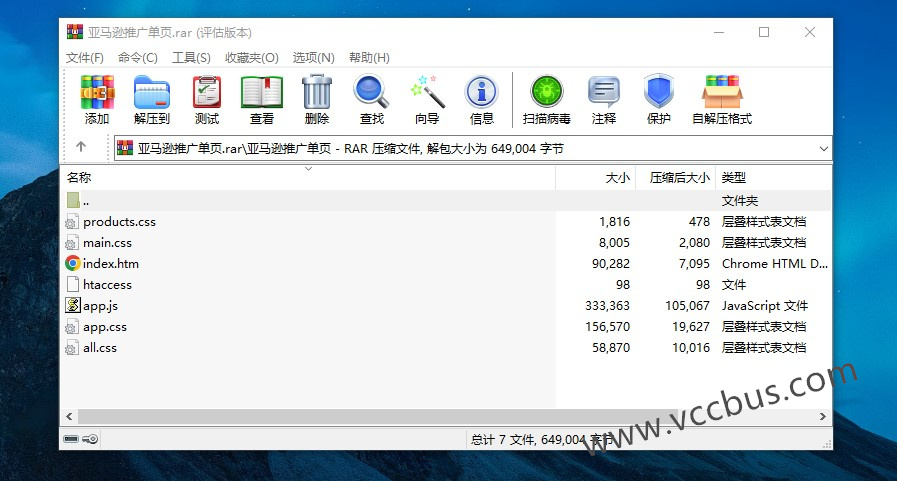Open the 文件(F) menu
This screenshot has width=897, height=481.
pyautogui.click(x=85, y=58)
